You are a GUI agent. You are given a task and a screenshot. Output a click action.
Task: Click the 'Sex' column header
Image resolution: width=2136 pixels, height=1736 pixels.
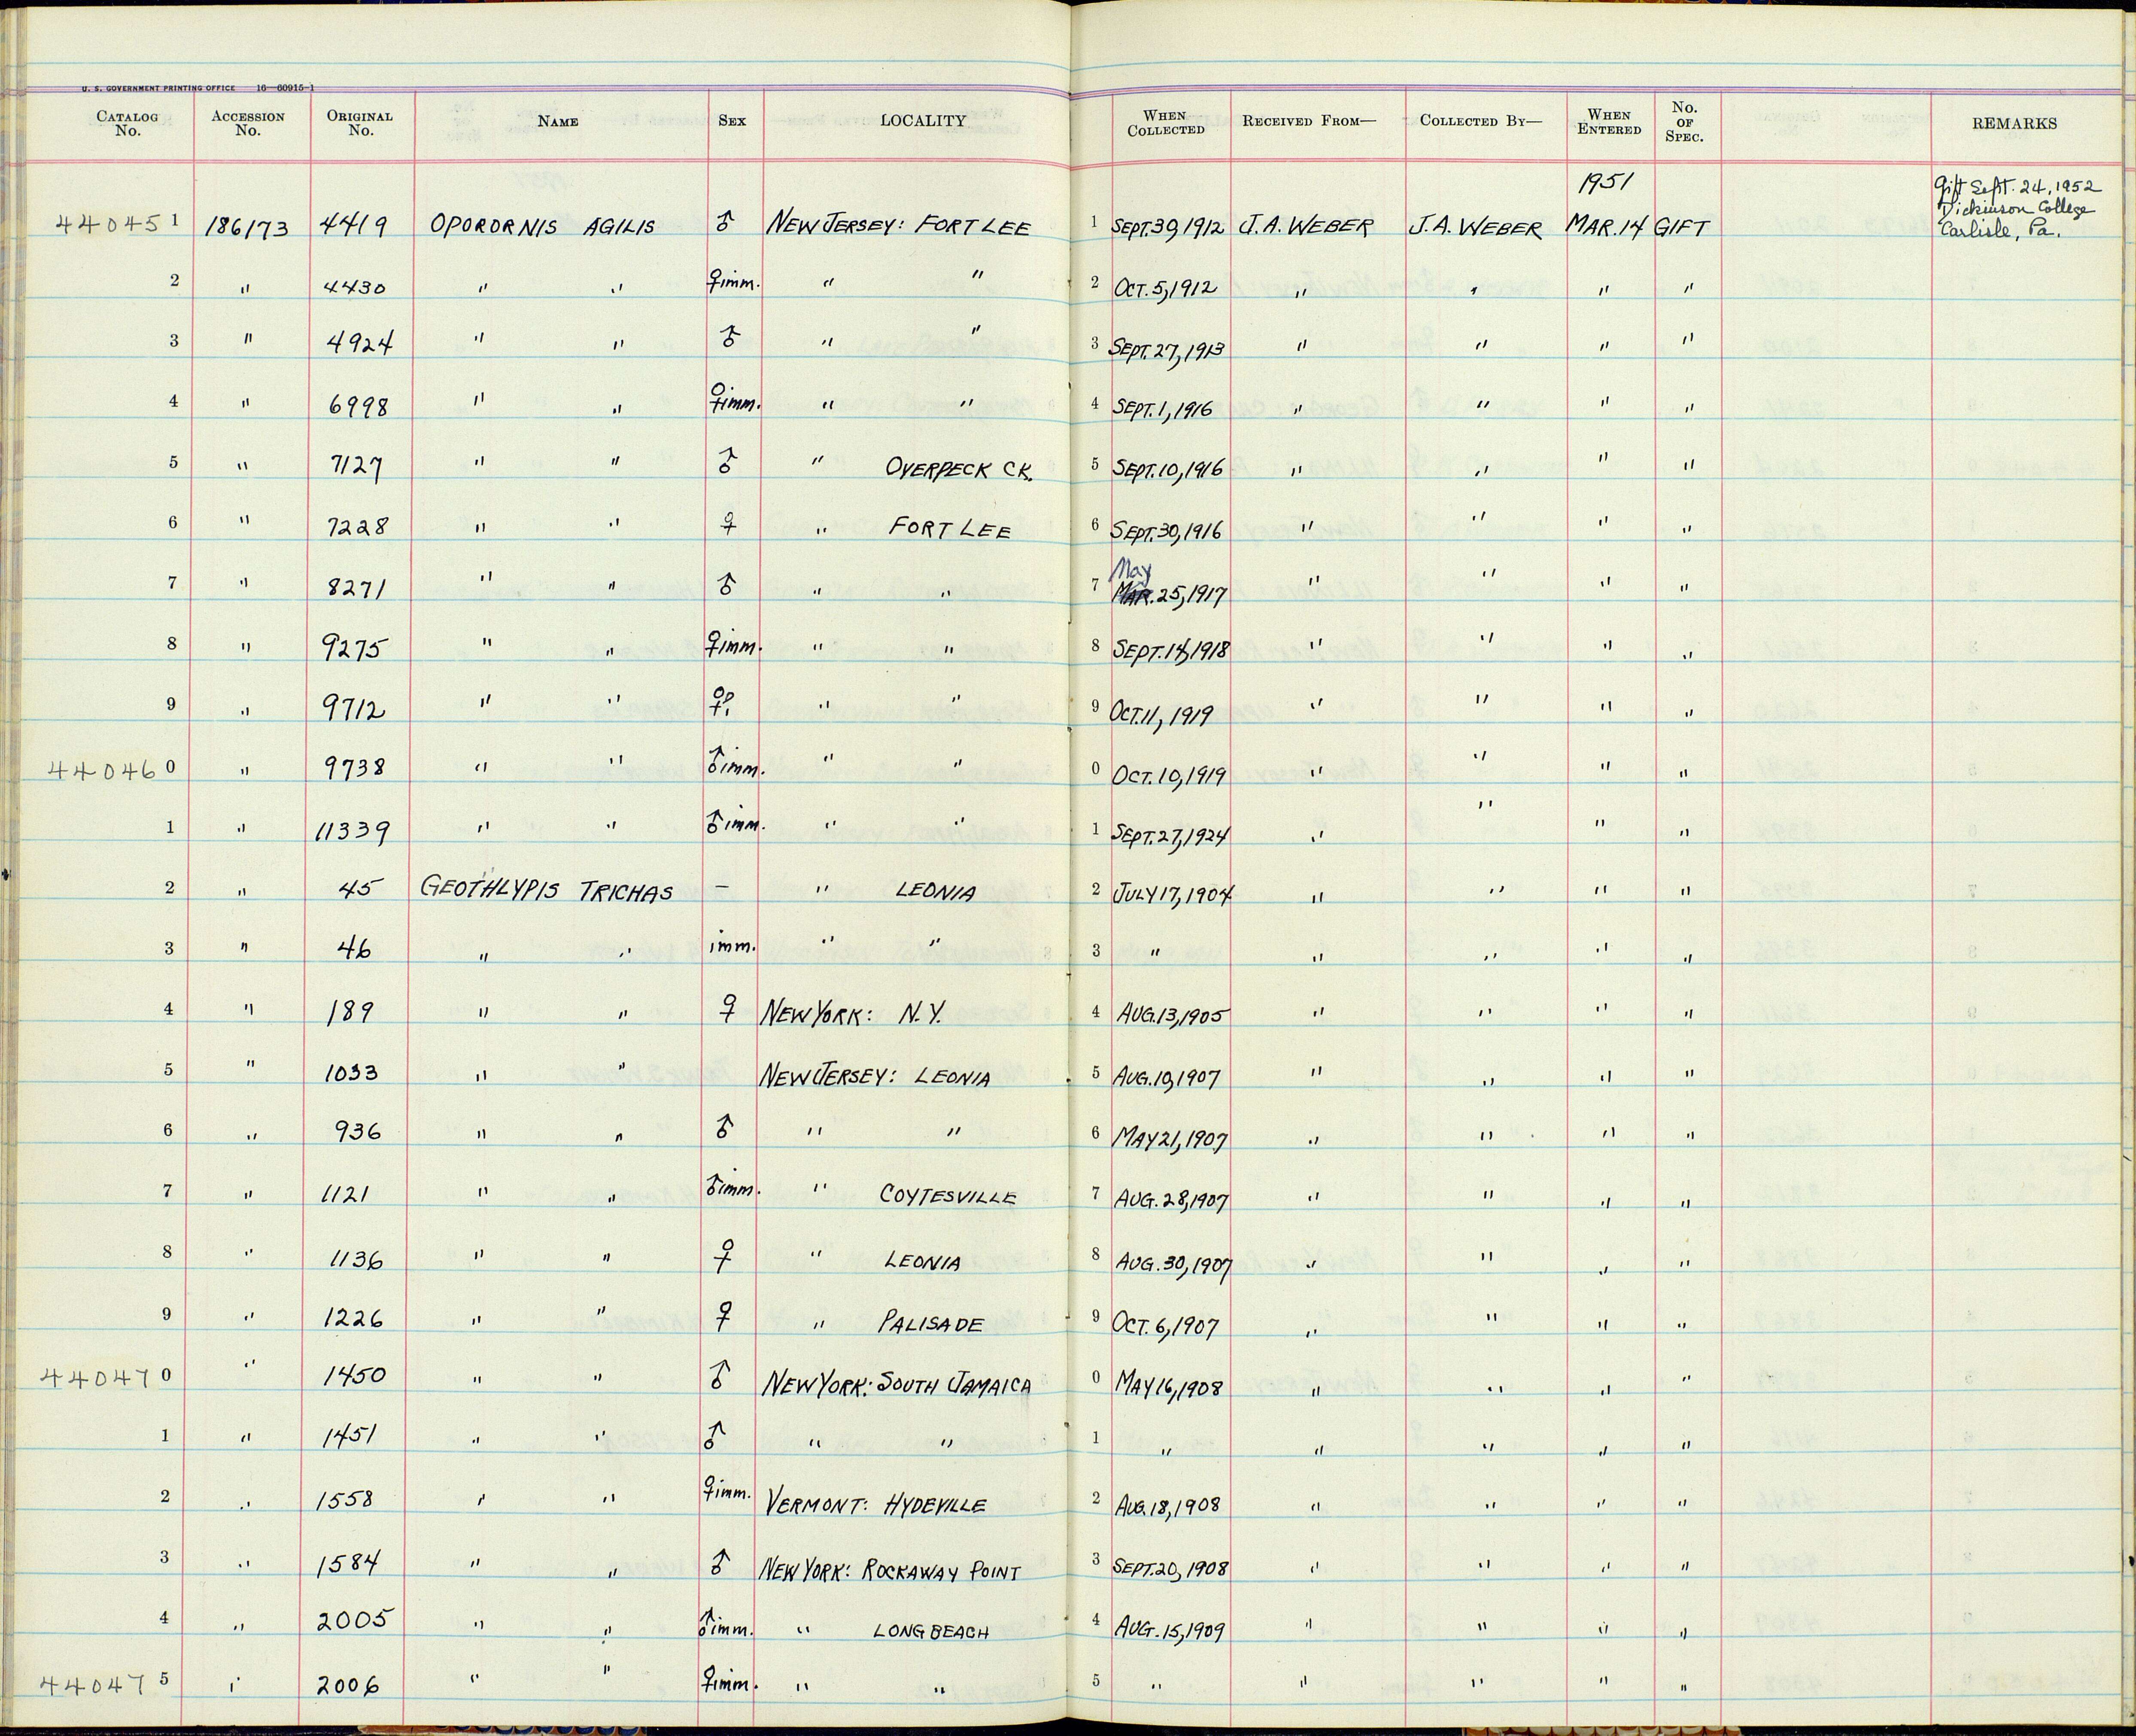[732, 121]
